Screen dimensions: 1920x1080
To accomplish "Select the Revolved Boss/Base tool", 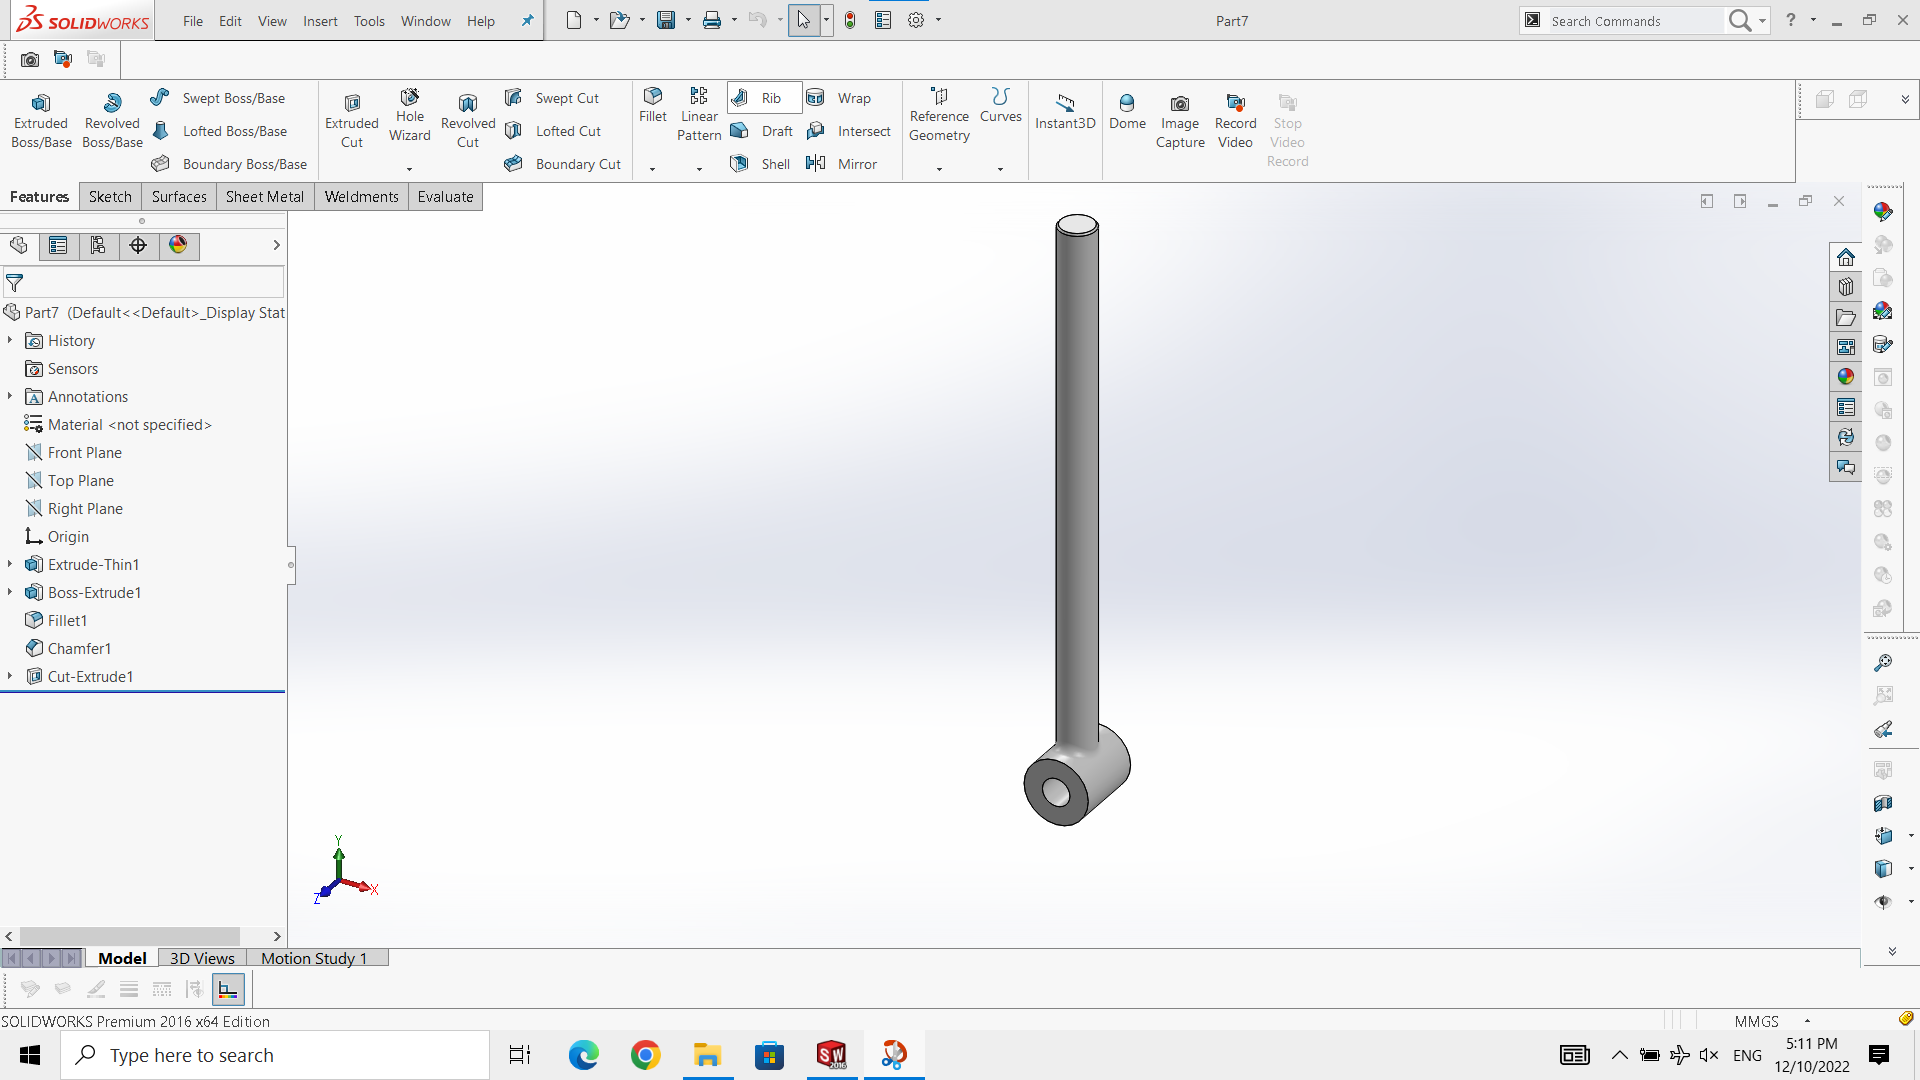I will click(112, 121).
